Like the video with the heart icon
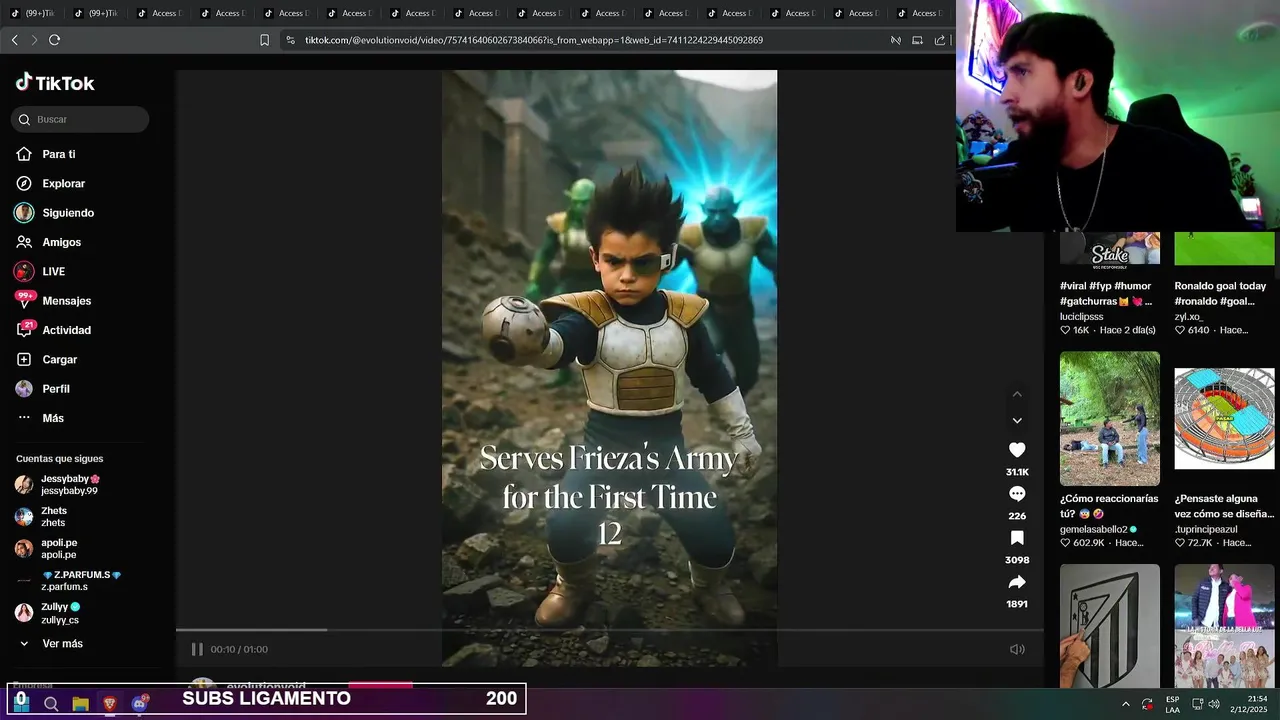 pos(1017,450)
